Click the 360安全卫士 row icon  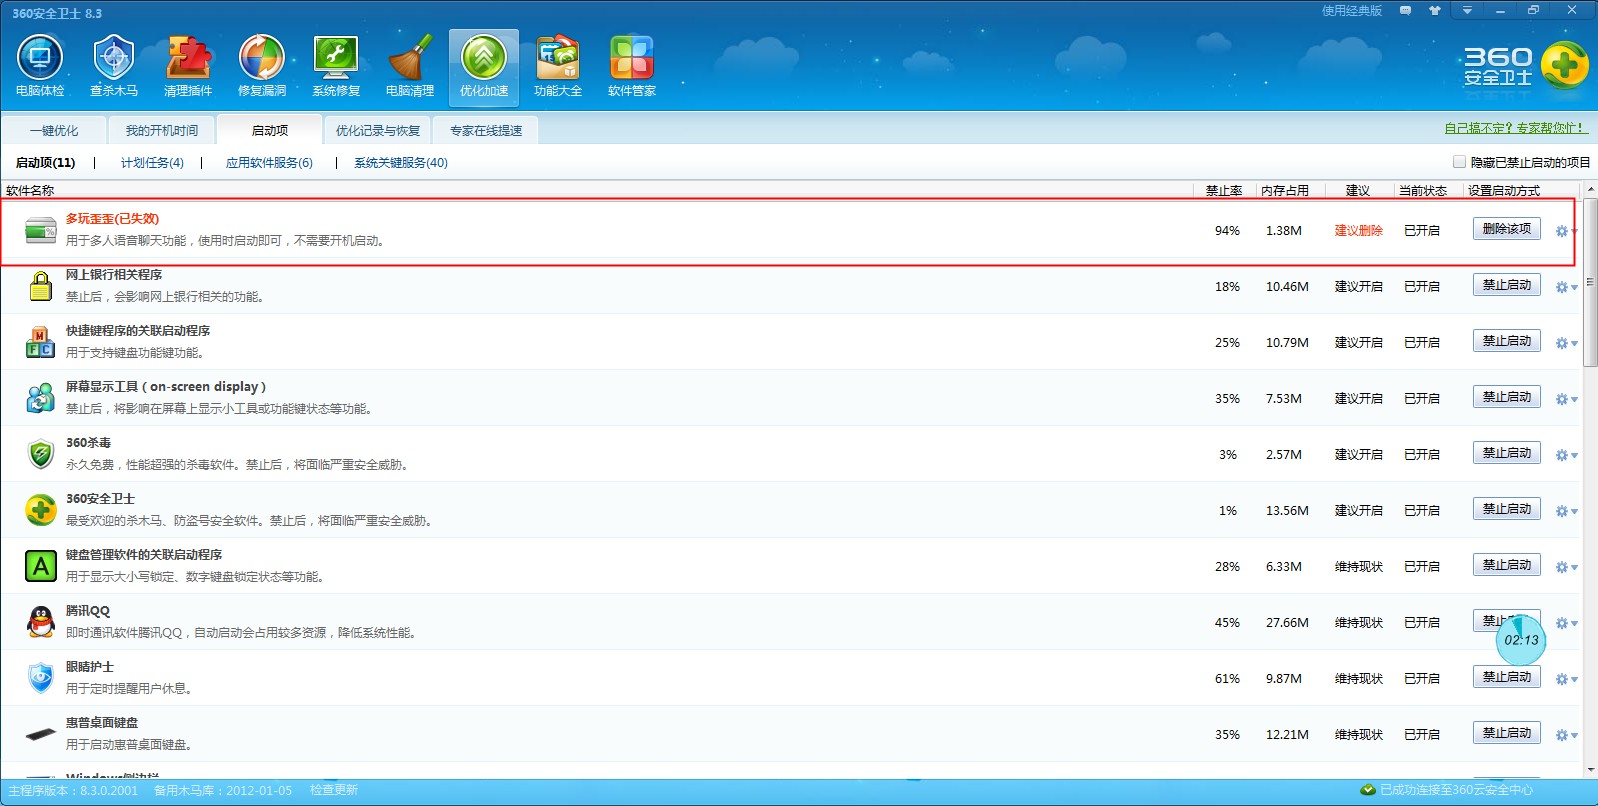(41, 510)
